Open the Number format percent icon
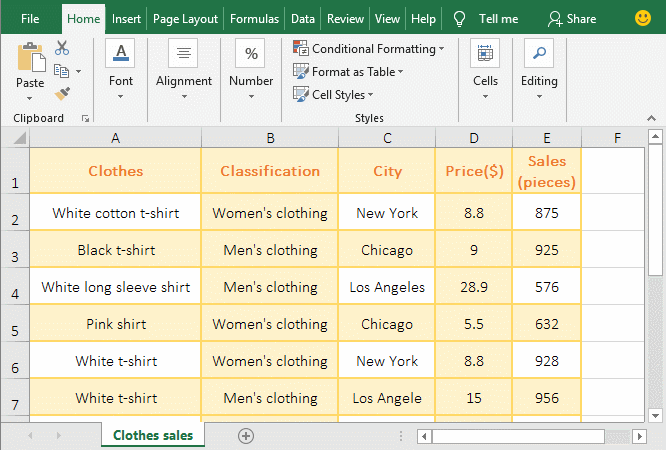666x450 pixels. [x=251, y=54]
